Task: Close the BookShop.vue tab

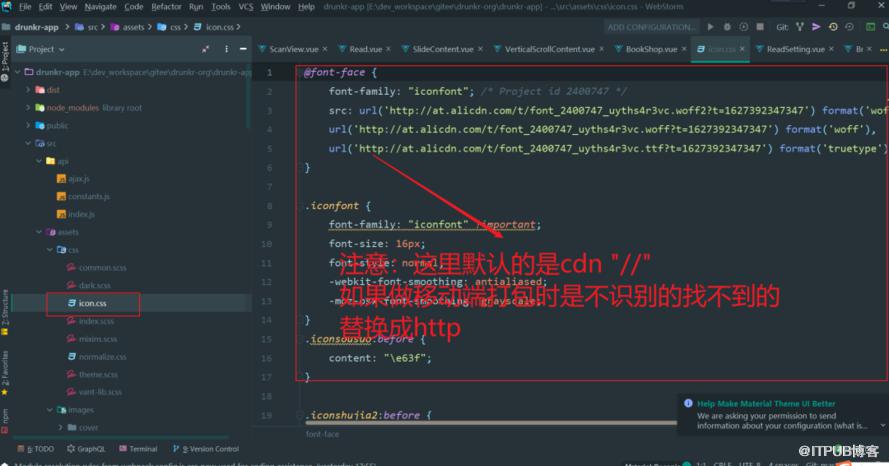Action: pyautogui.click(x=684, y=49)
